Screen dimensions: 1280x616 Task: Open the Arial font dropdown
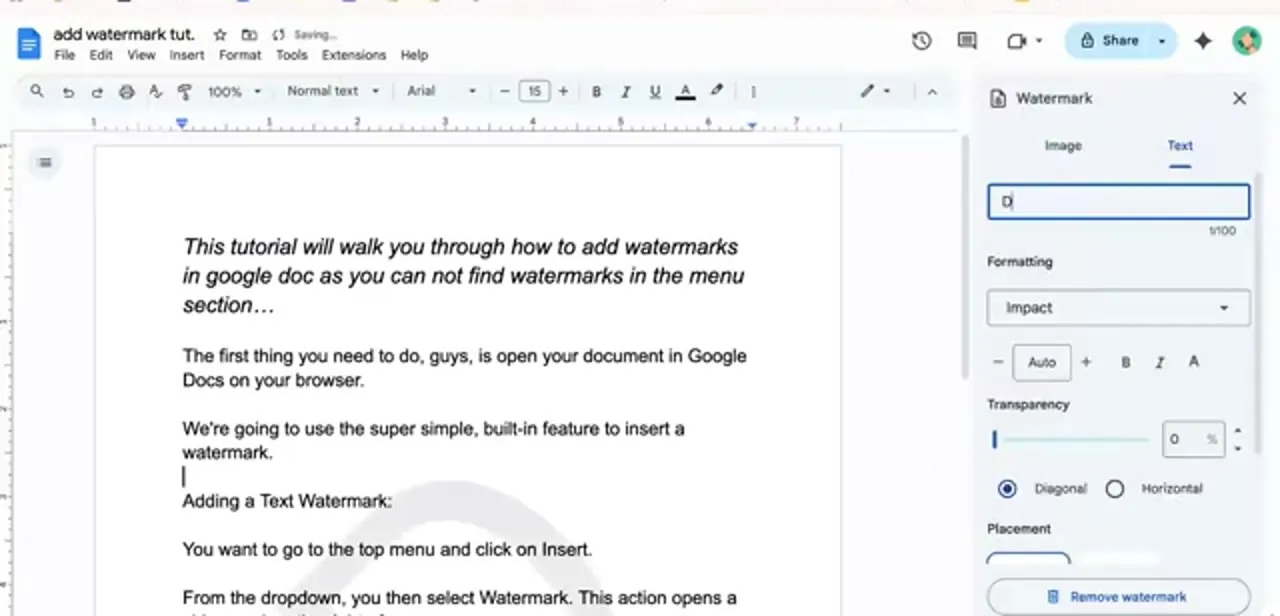441,91
